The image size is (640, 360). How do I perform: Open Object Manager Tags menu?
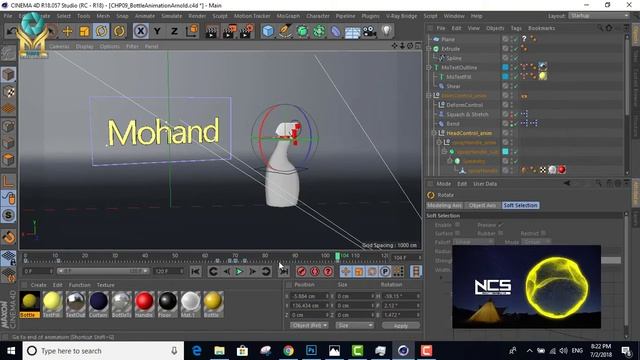coord(516,28)
